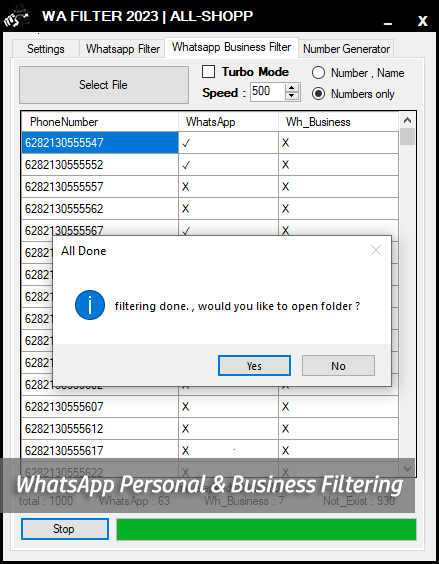439x564 pixels.
Task: Open the Settings tab
Action: tap(46, 49)
